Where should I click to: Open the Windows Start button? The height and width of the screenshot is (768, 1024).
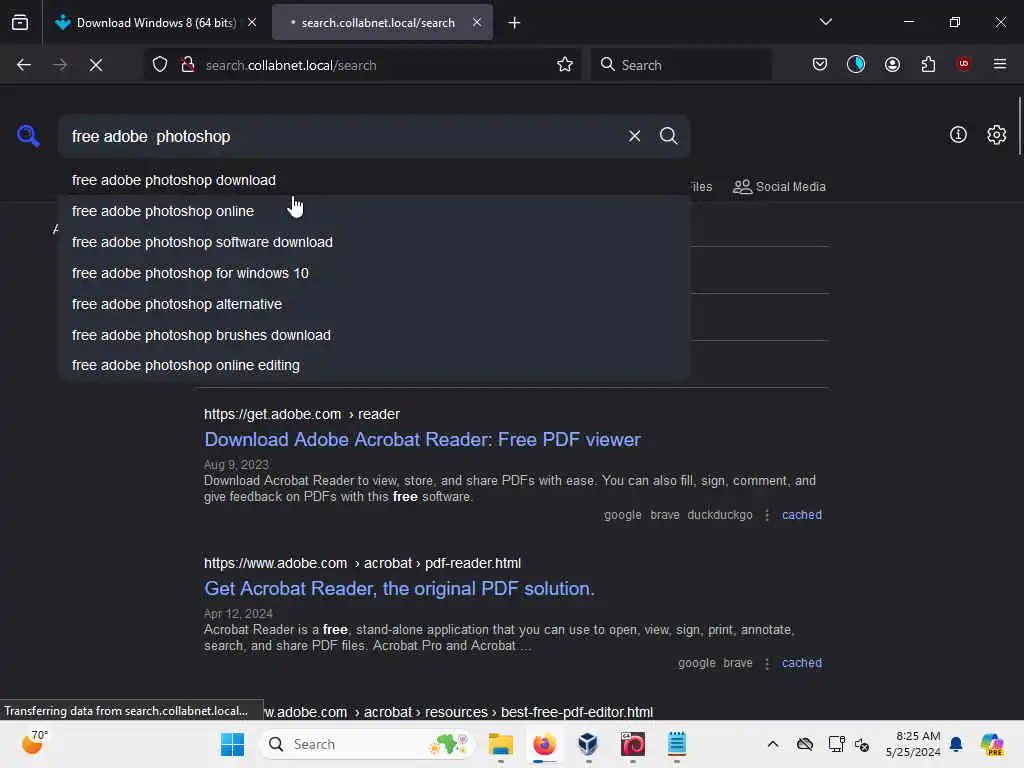pyautogui.click(x=232, y=744)
